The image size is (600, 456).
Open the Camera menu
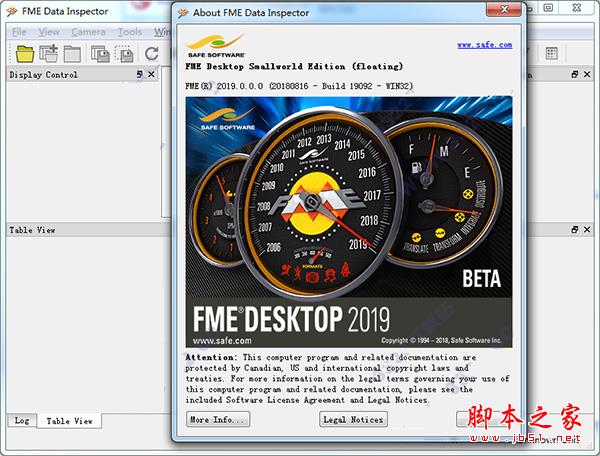click(x=88, y=32)
